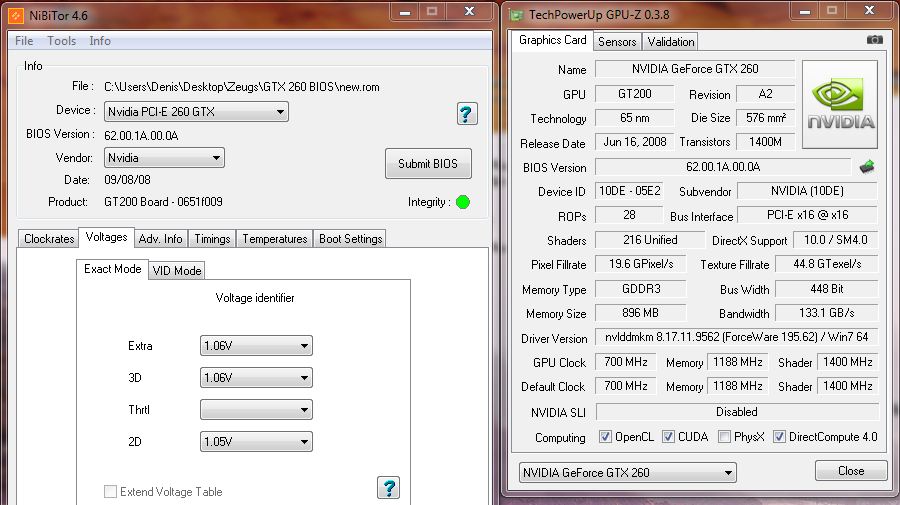
Task: Switch to the Adv. Info tab
Action: [x=161, y=239]
